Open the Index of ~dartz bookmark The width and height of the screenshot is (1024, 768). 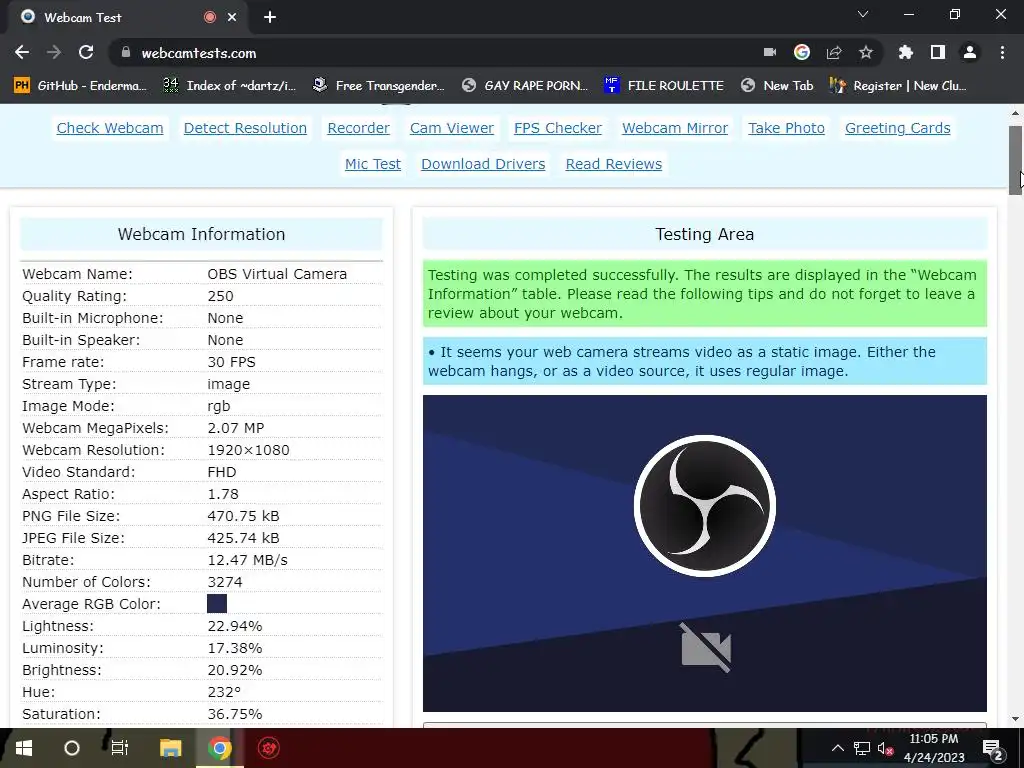click(229, 86)
